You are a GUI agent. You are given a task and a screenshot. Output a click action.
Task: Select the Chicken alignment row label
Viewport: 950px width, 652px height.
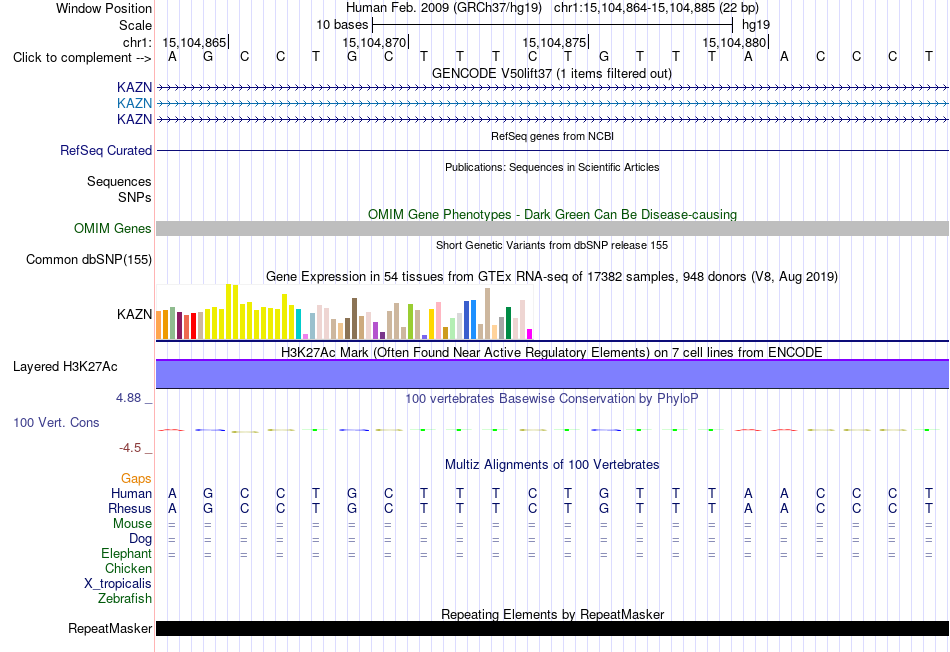pos(128,568)
